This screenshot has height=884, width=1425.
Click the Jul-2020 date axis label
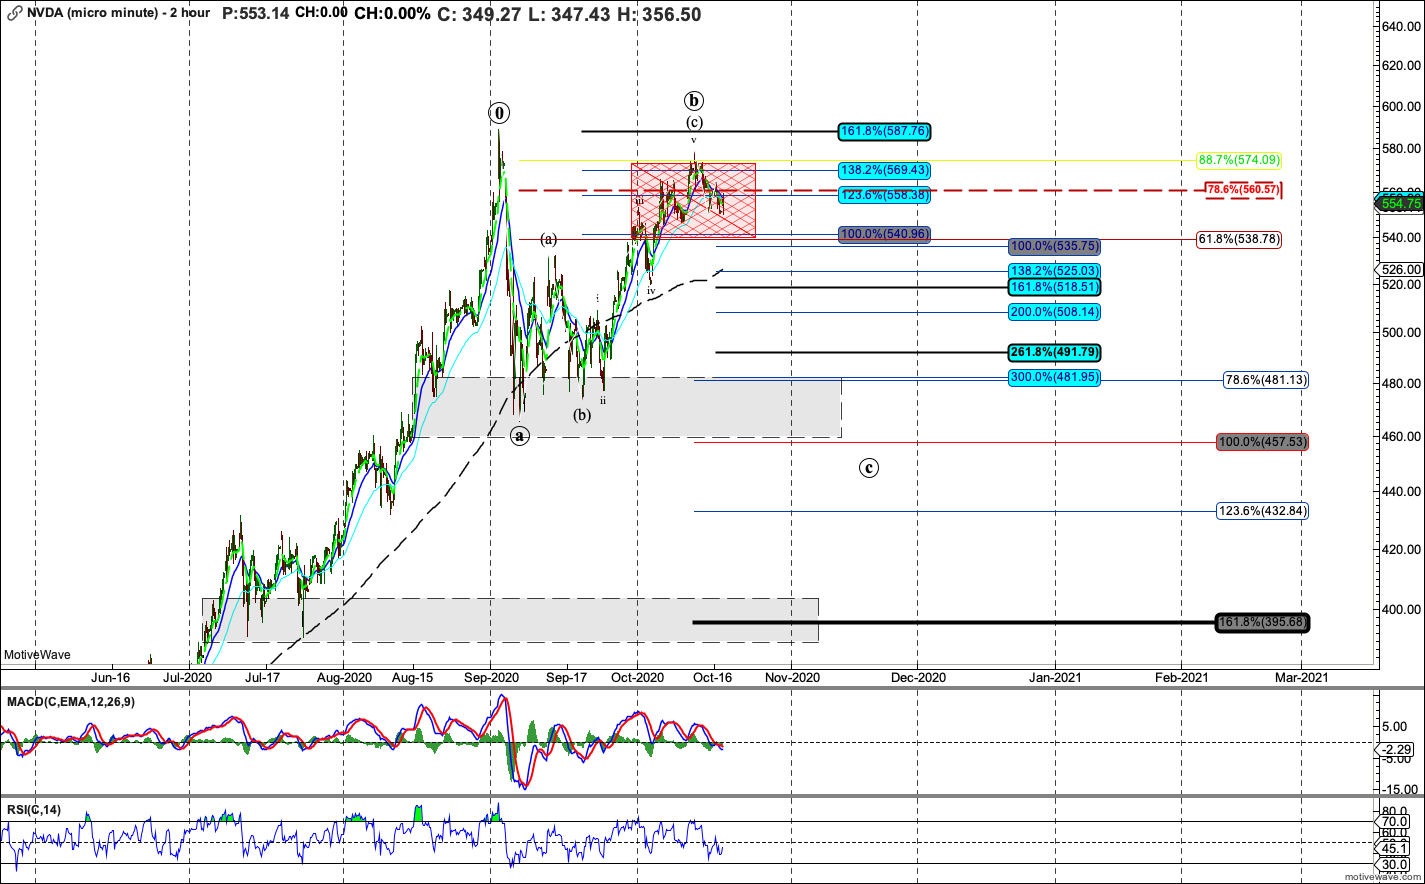(x=188, y=677)
